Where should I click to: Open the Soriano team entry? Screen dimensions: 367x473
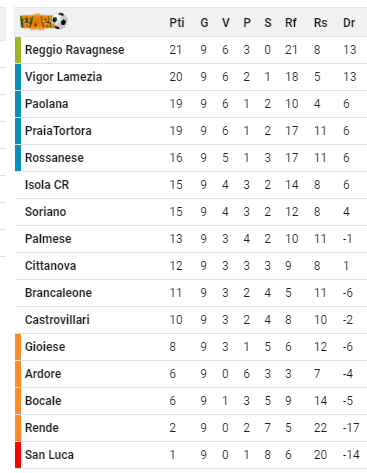coord(45,212)
